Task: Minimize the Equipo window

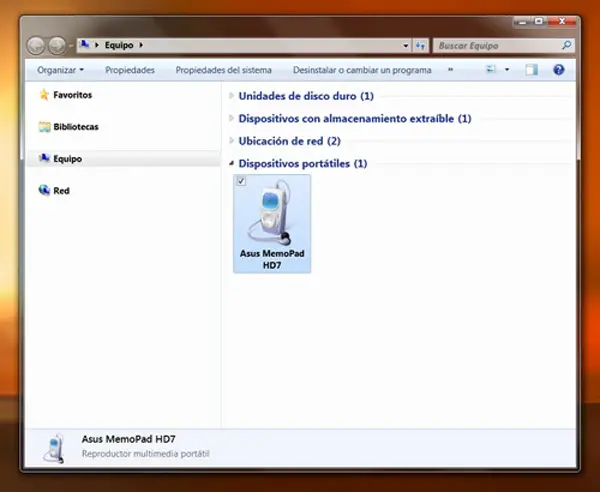Action: [523, 22]
